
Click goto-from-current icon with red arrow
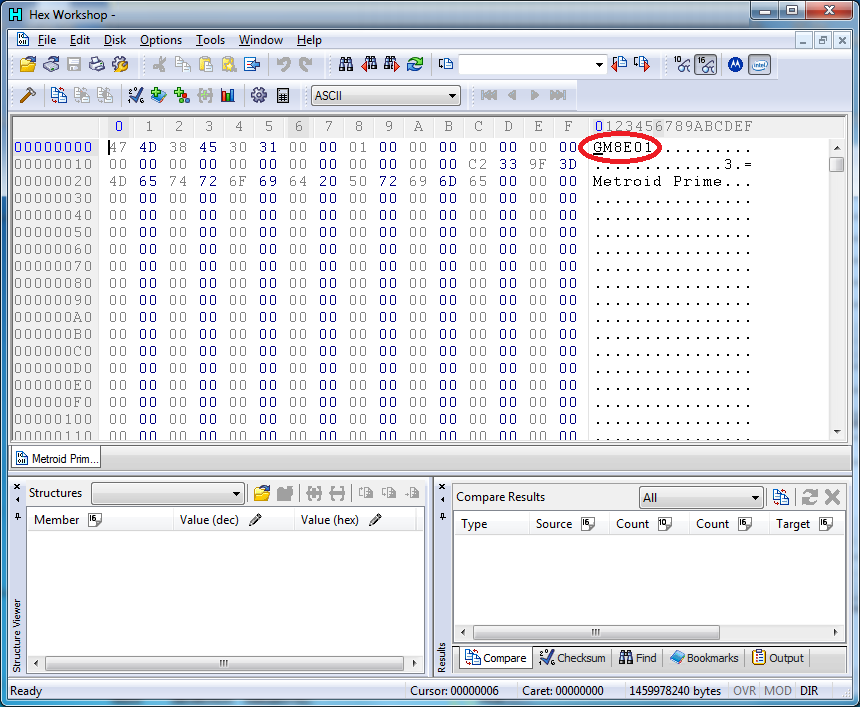(642, 64)
